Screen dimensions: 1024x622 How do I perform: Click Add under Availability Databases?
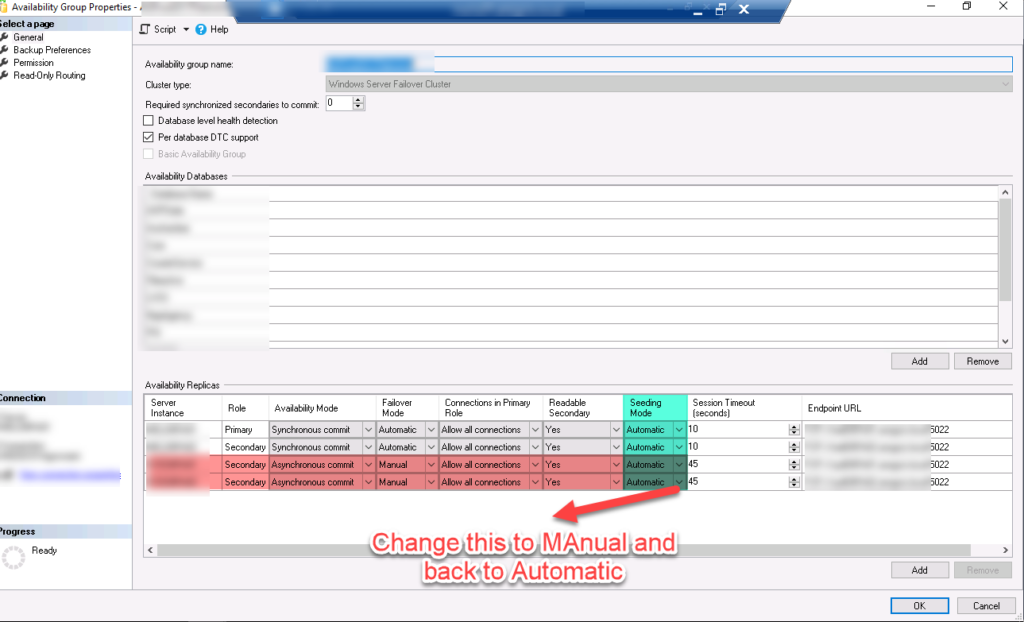pyautogui.click(x=920, y=361)
